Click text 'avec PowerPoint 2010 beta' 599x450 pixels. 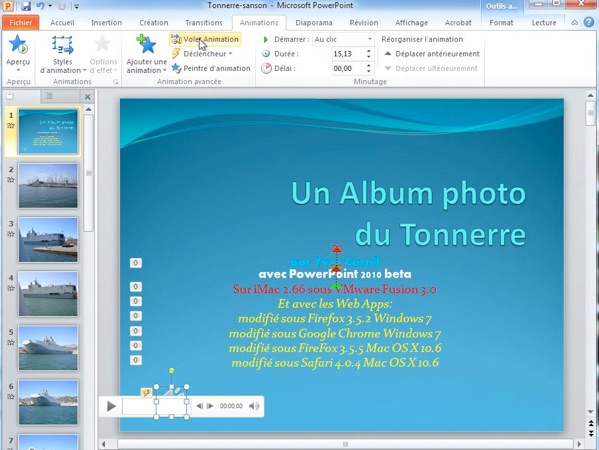coord(335,274)
